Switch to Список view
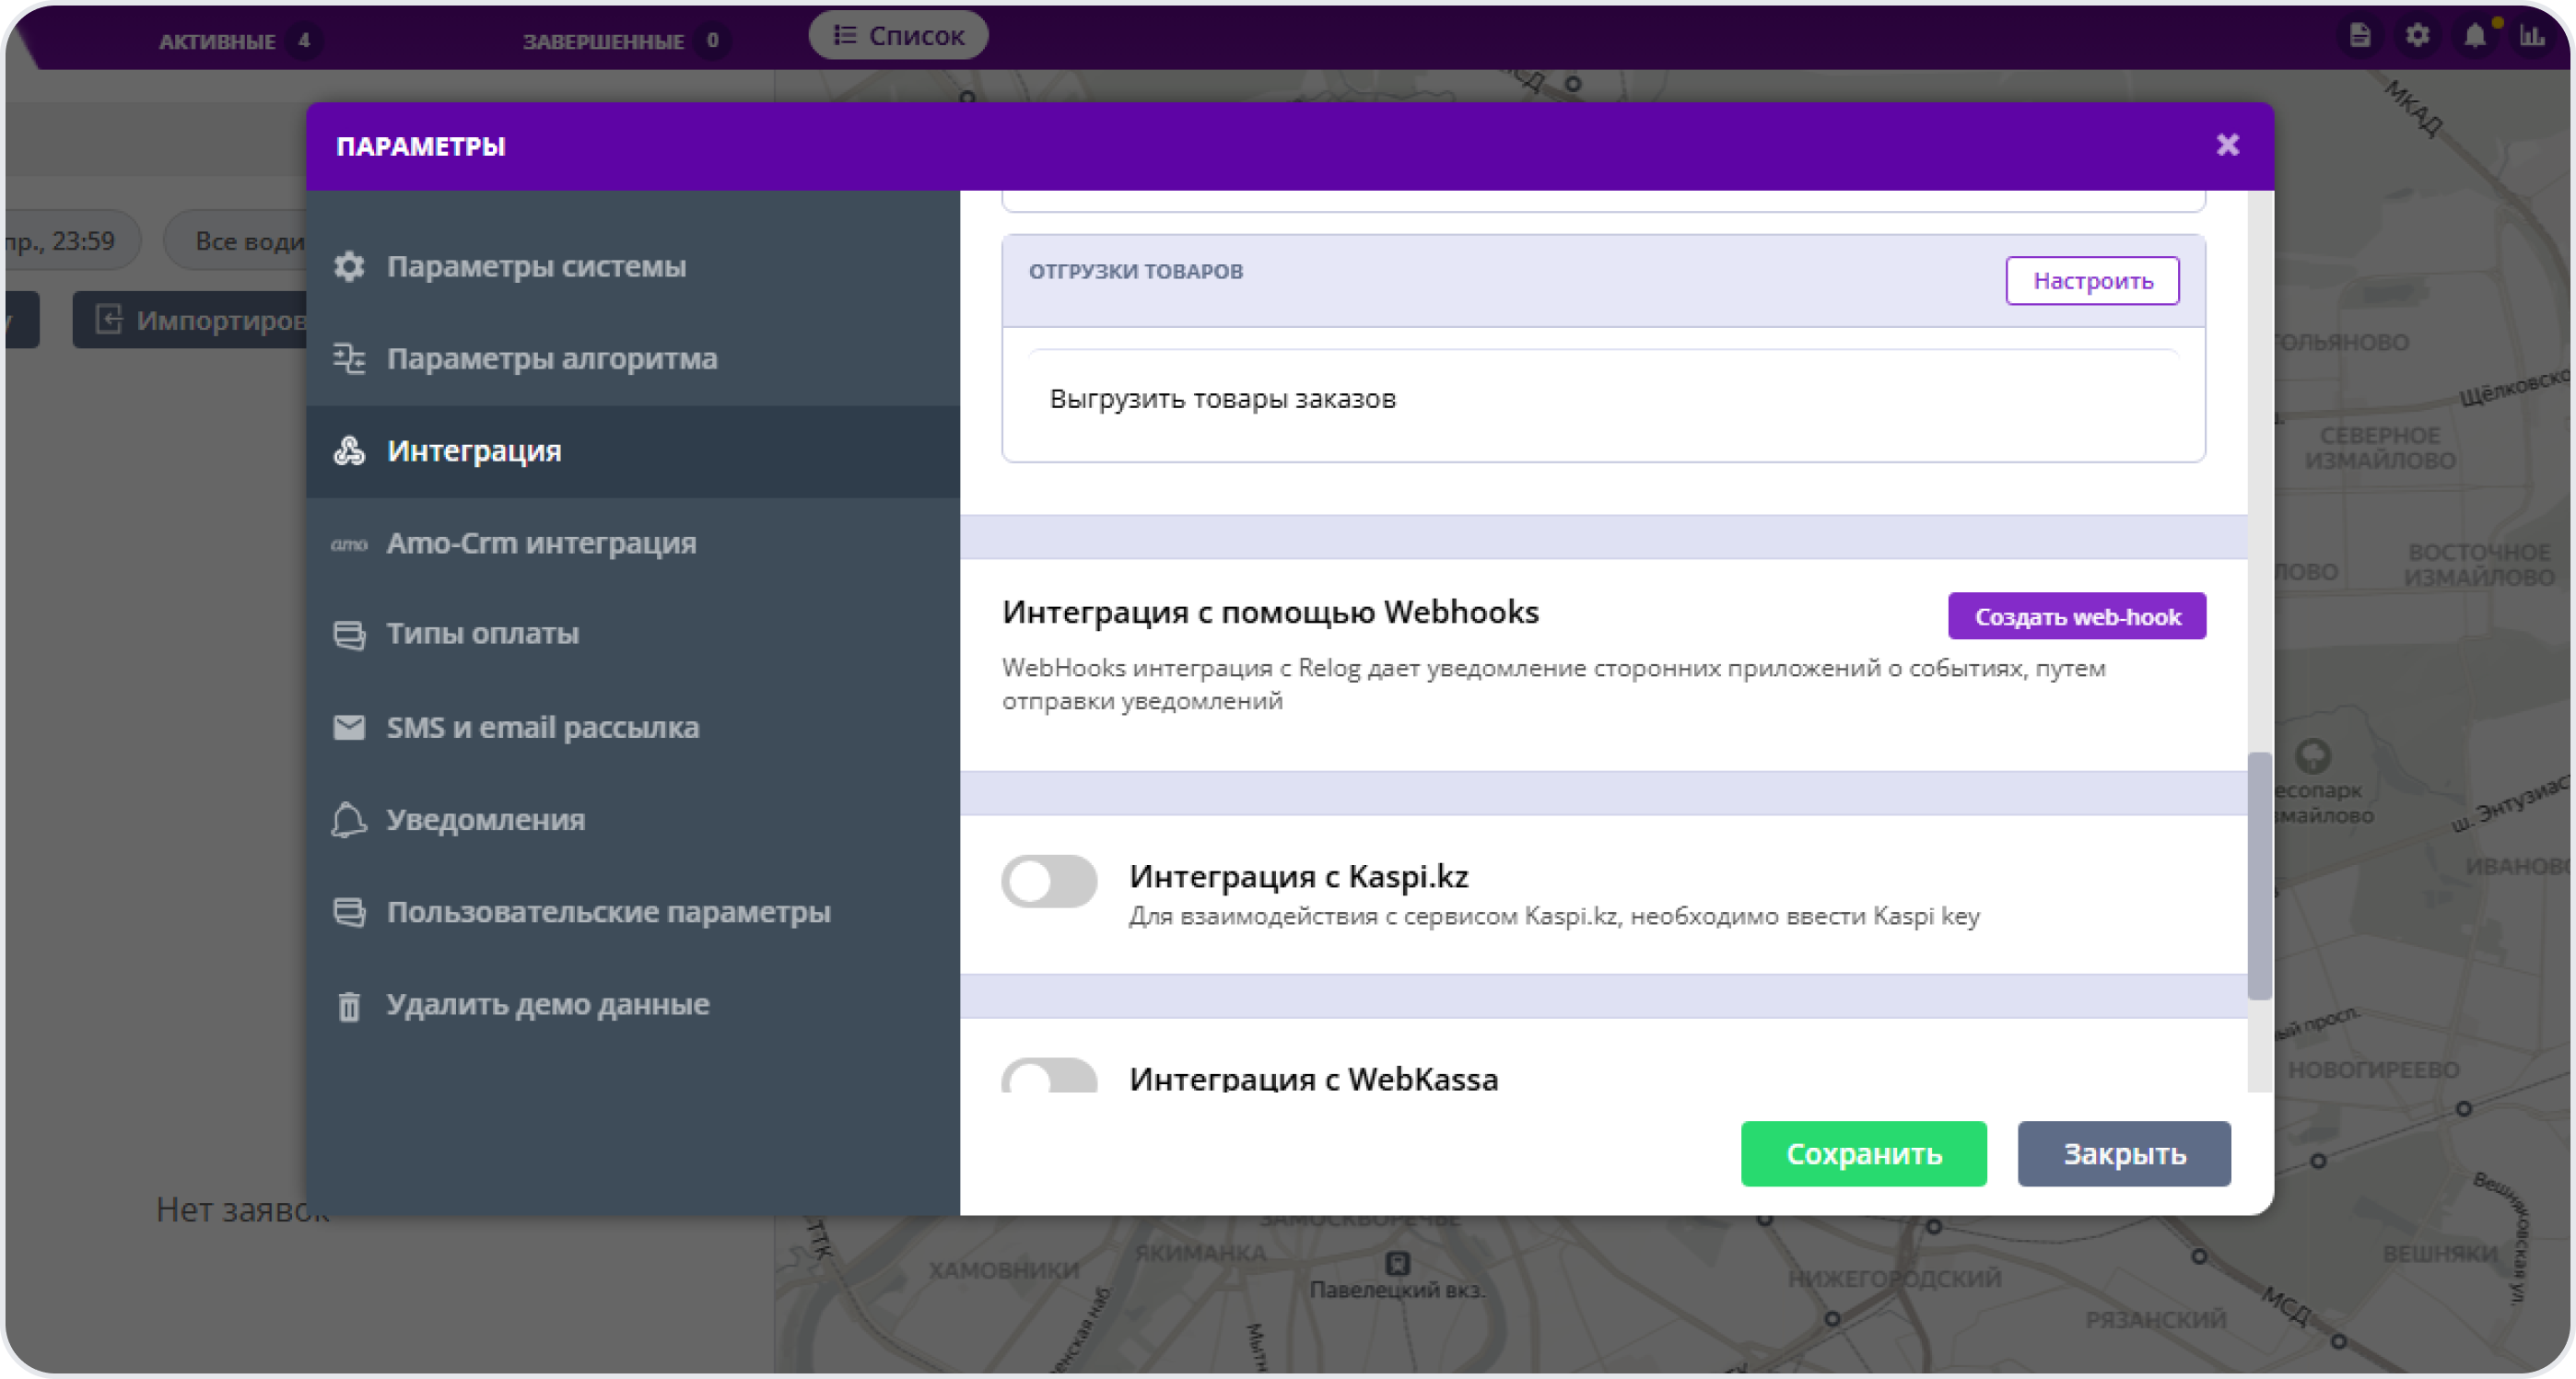2576x1379 pixels. pos(898,36)
